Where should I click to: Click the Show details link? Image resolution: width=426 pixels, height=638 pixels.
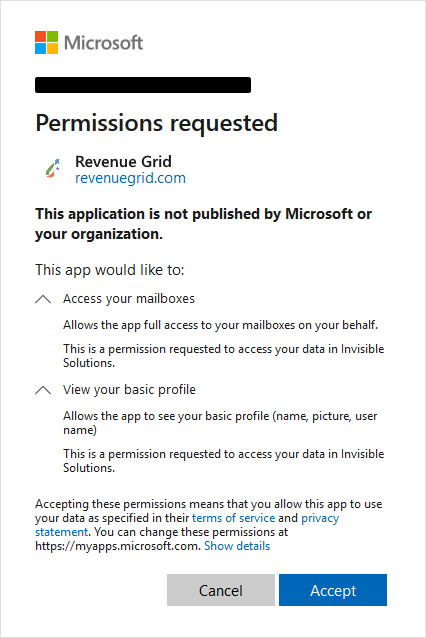pos(237,546)
